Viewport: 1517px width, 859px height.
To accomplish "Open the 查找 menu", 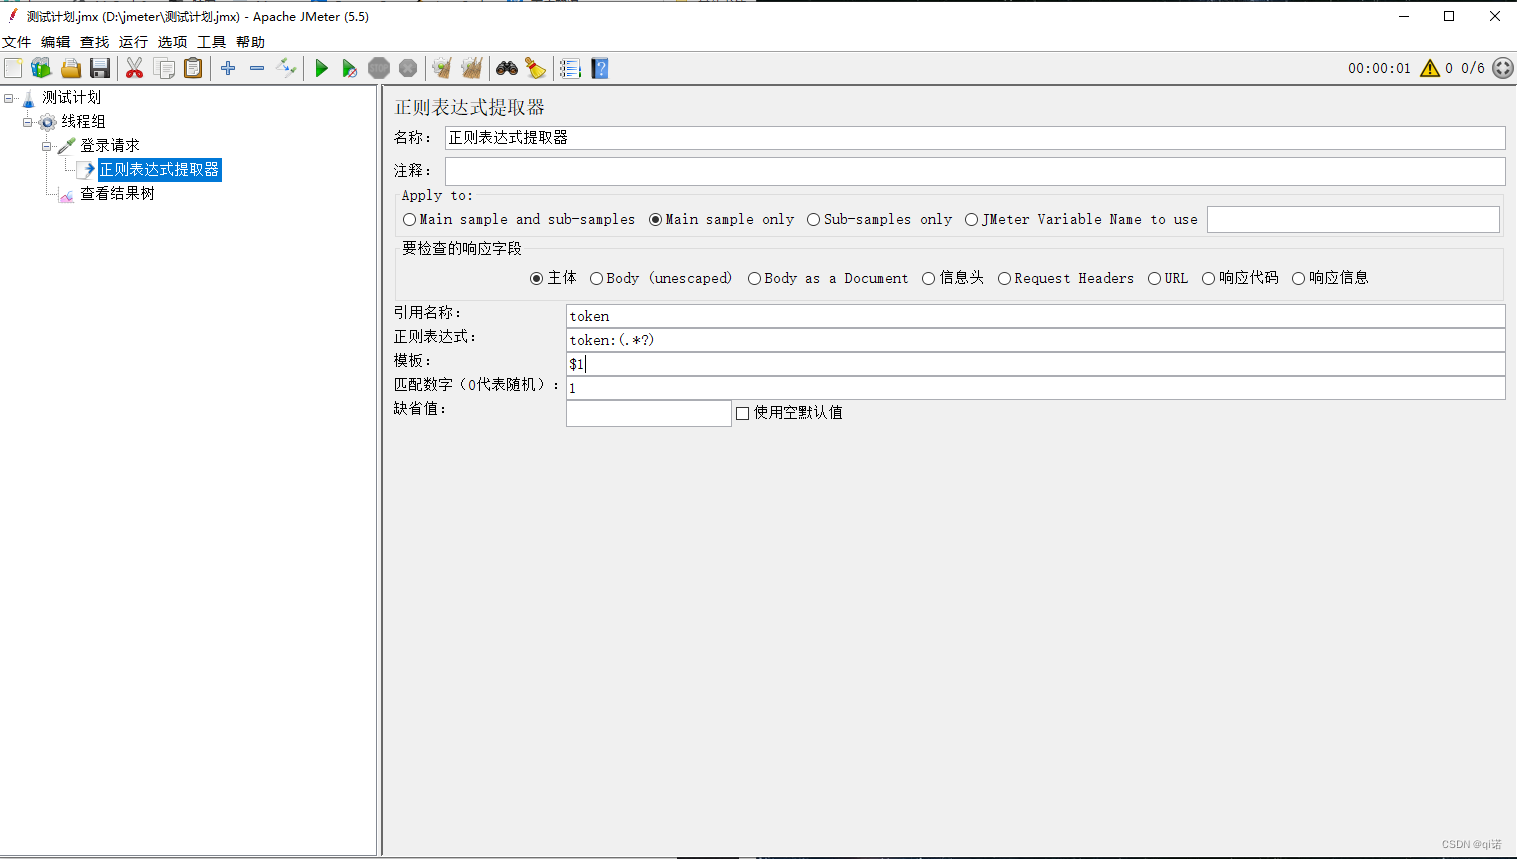I will click(95, 42).
